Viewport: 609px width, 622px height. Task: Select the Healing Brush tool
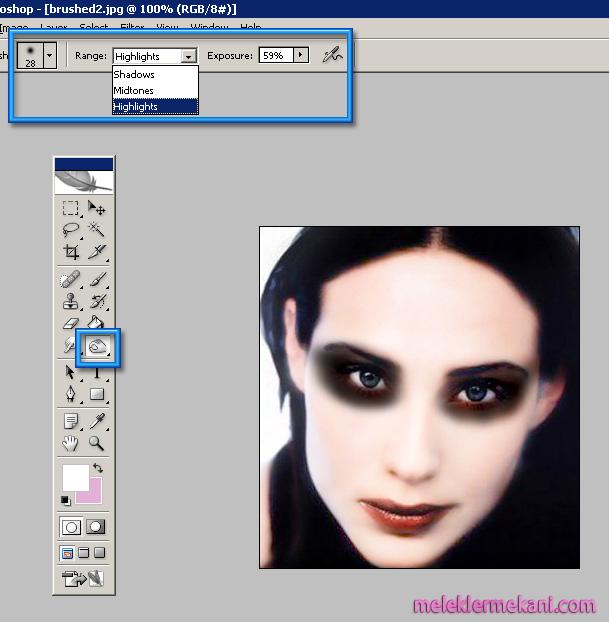tap(71, 281)
